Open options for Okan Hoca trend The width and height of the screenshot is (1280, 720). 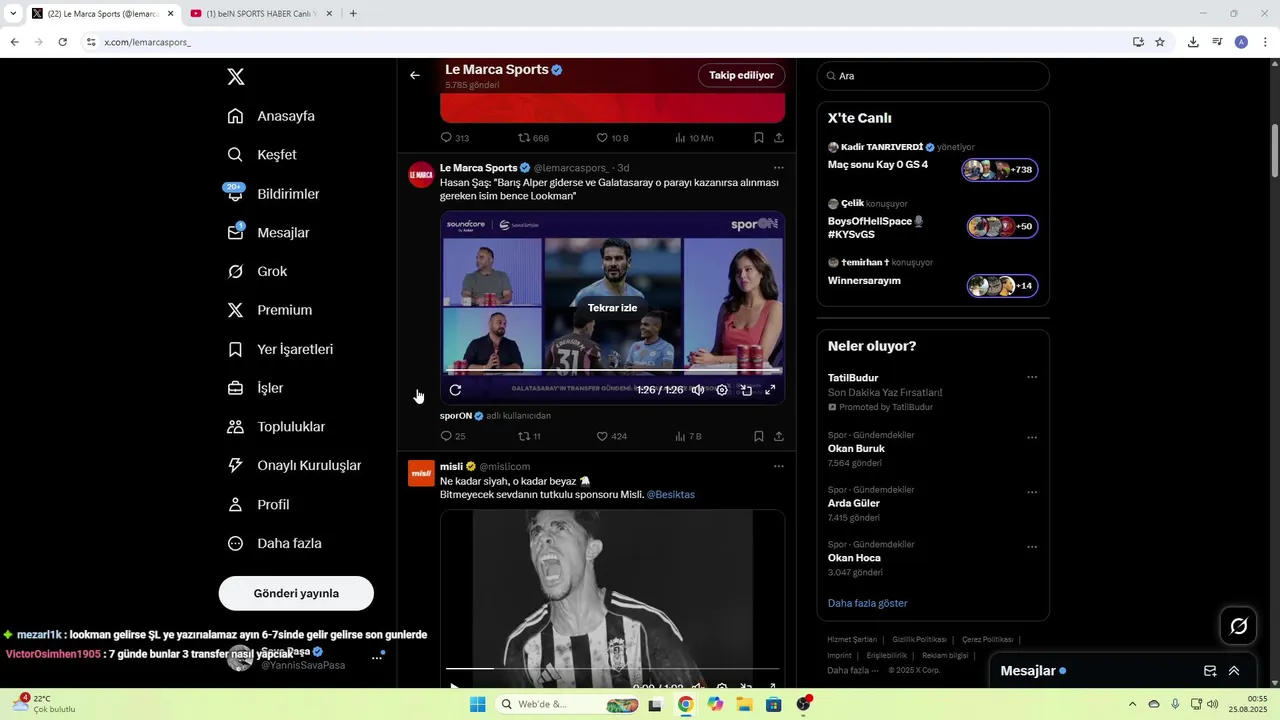pyautogui.click(x=1032, y=548)
